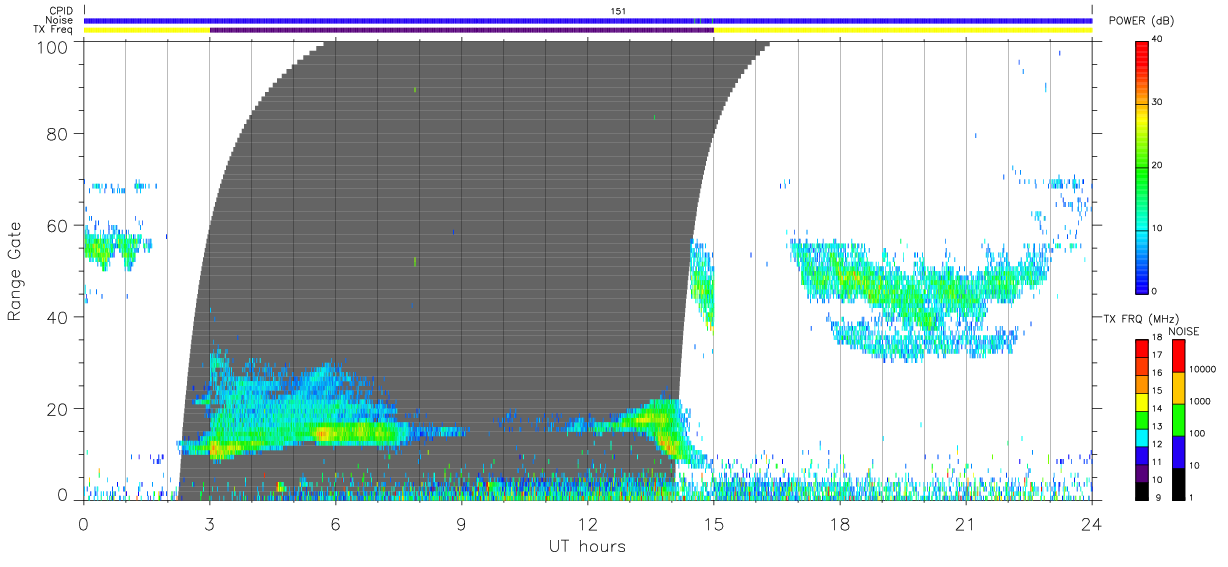
Task: Click the 24 tick on UT hours axis
Action: point(1092,524)
